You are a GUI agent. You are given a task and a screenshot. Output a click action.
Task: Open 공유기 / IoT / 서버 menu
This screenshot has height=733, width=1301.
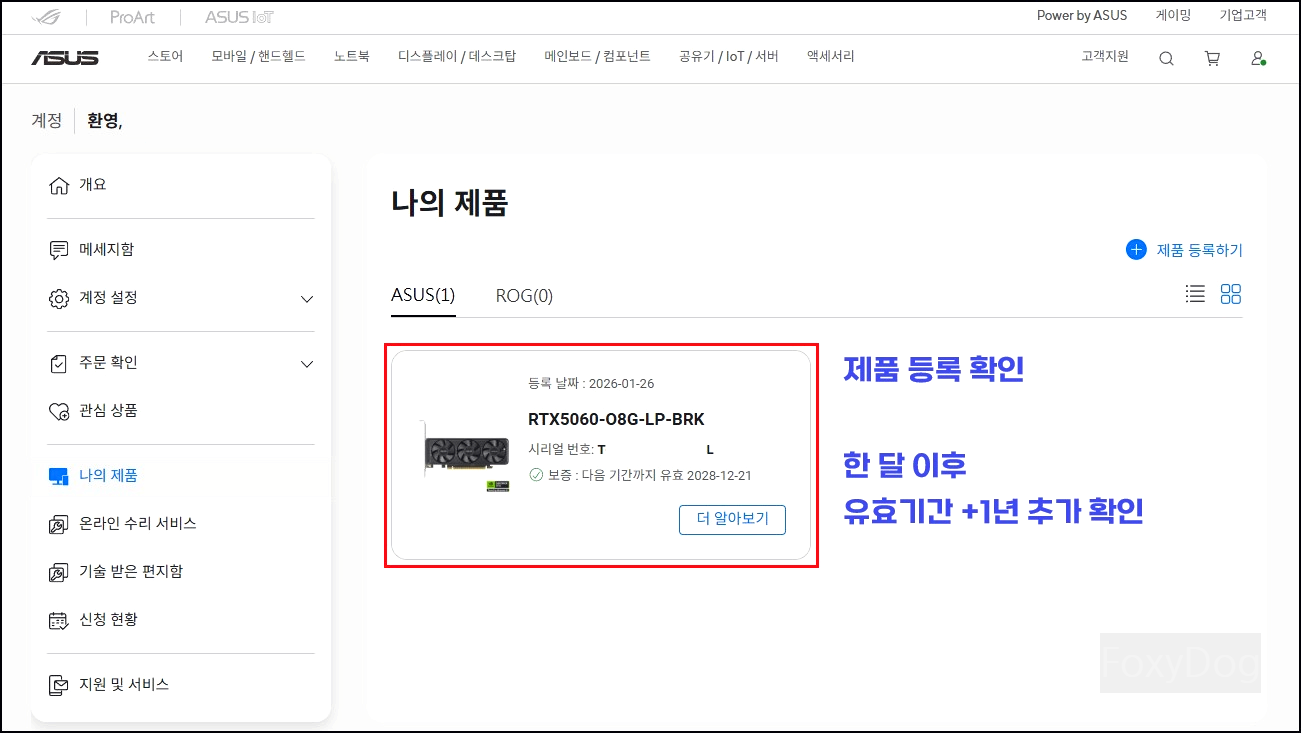click(x=728, y=57)
